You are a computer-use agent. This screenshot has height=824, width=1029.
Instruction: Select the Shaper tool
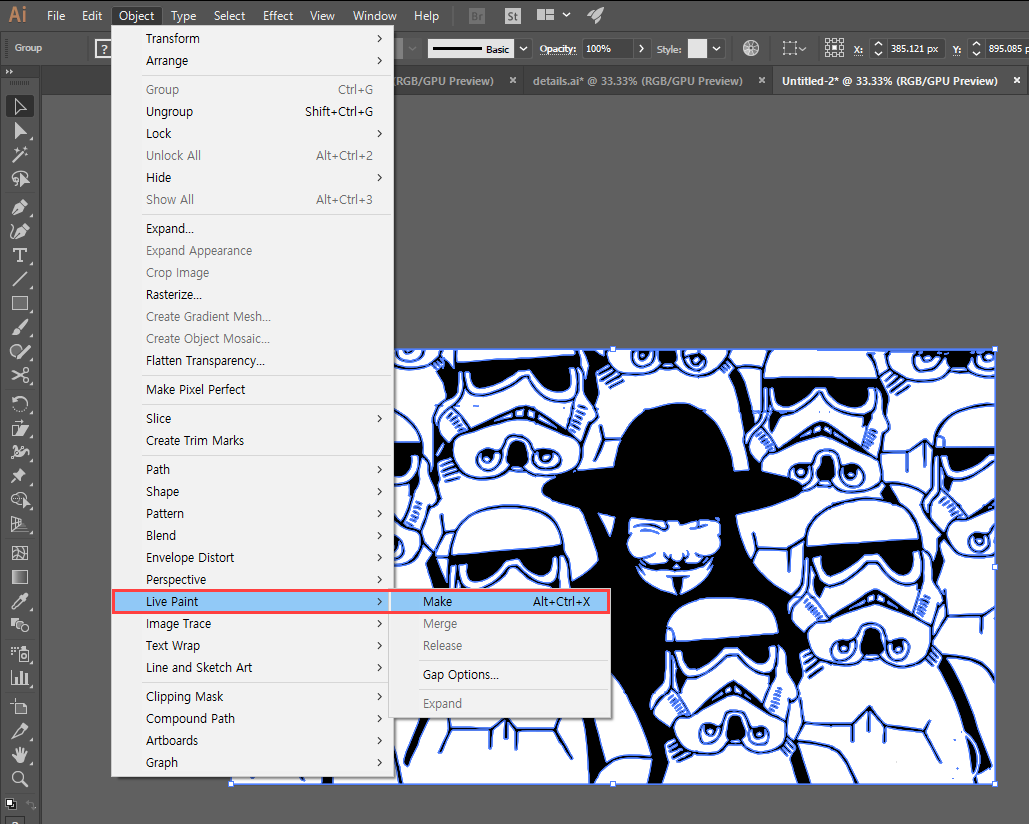pyautogui.click(x=20, y=352)
